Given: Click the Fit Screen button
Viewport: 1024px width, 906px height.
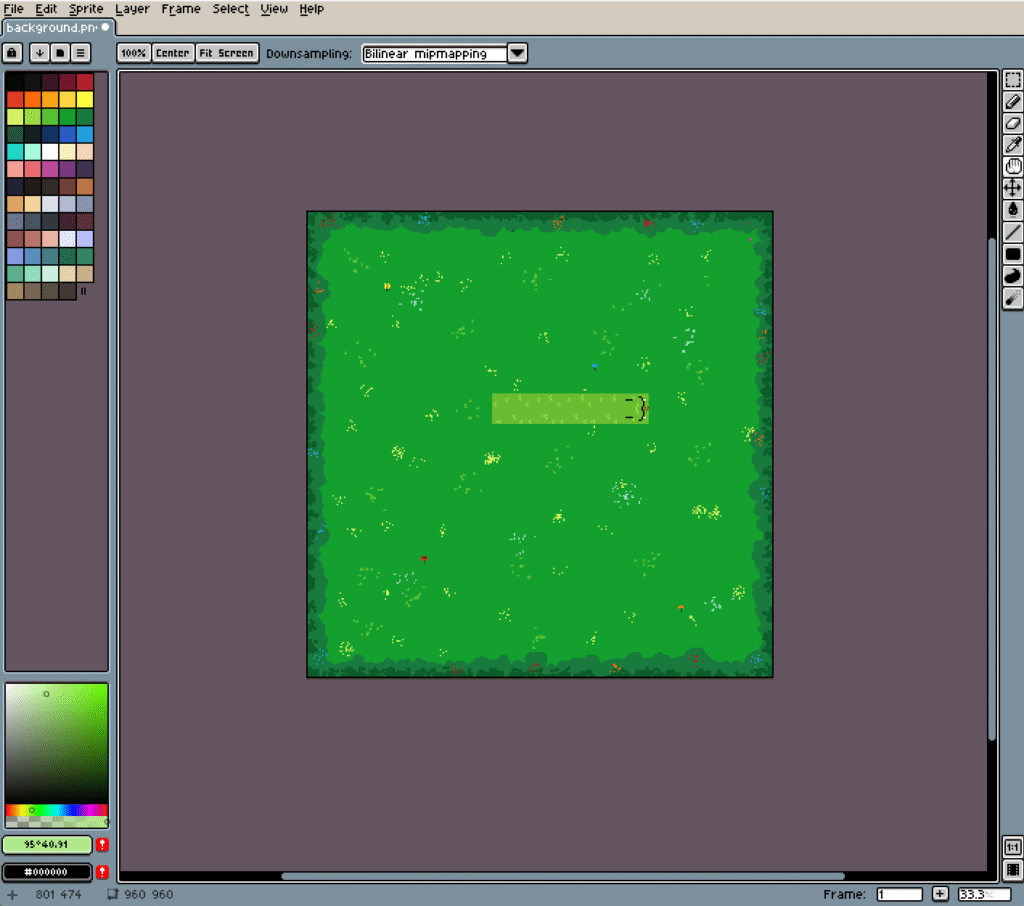Looking at the screenshot, I should pyautogui.click(x=227, y=53).
